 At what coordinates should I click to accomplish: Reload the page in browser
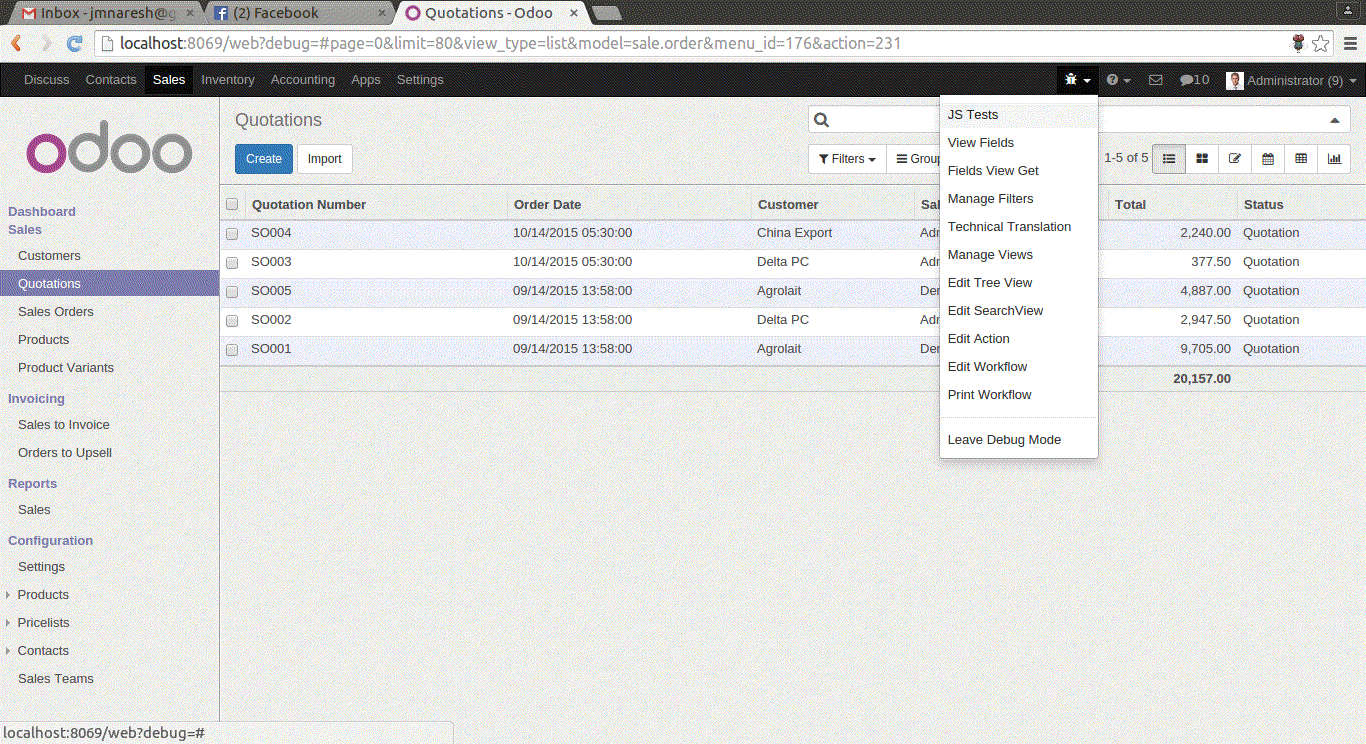[x=74, y=43]
